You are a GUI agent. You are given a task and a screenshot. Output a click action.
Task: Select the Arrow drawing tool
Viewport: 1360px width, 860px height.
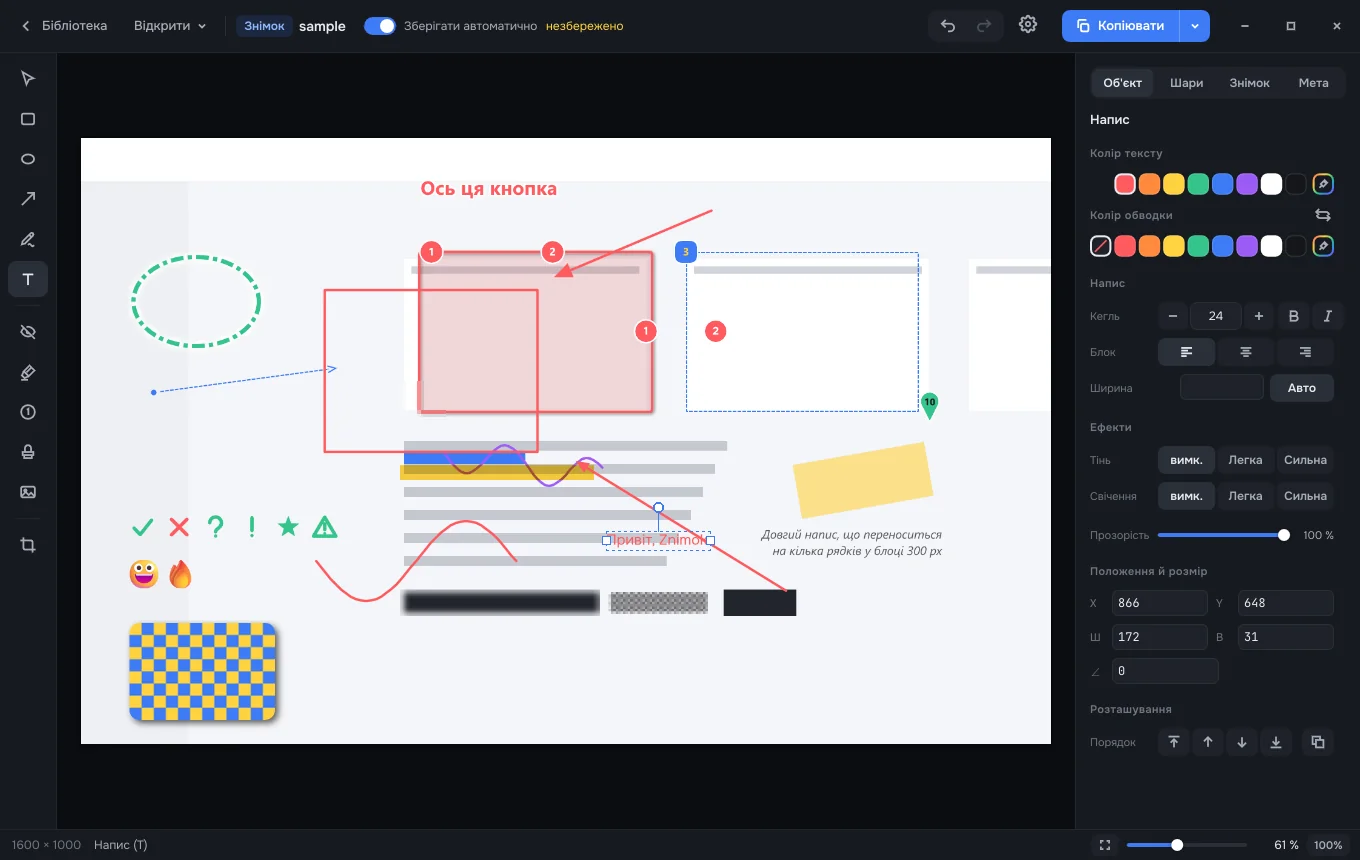(x=28, y=199)
